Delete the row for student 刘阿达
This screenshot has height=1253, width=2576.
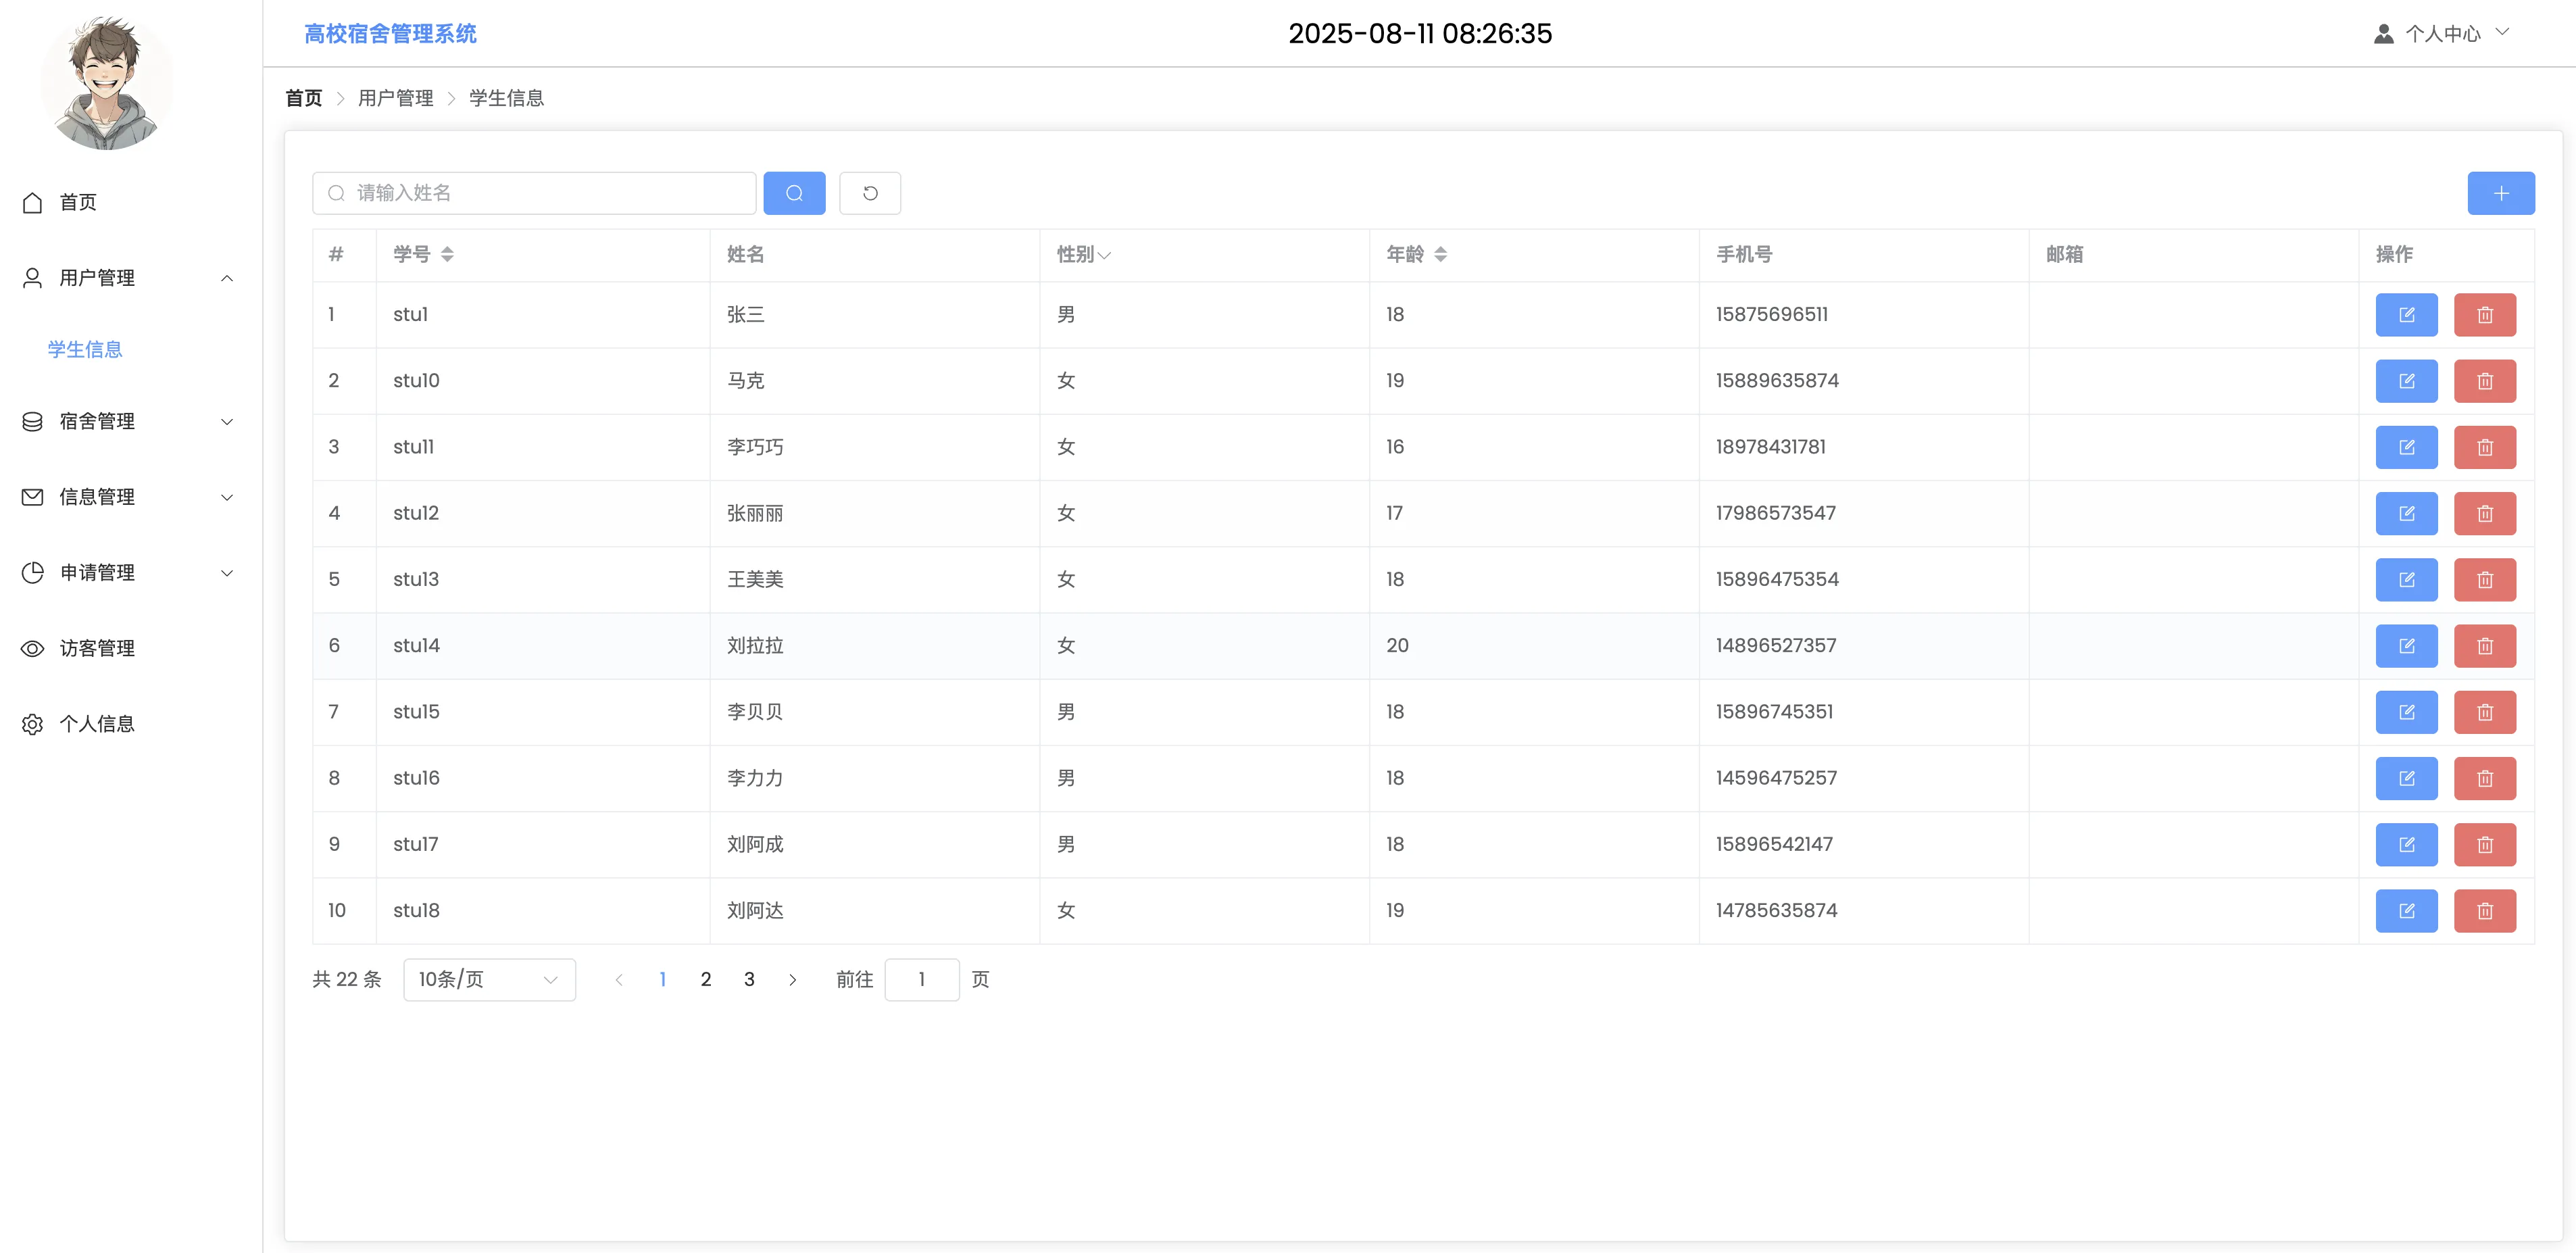[x=2484, y=911]
